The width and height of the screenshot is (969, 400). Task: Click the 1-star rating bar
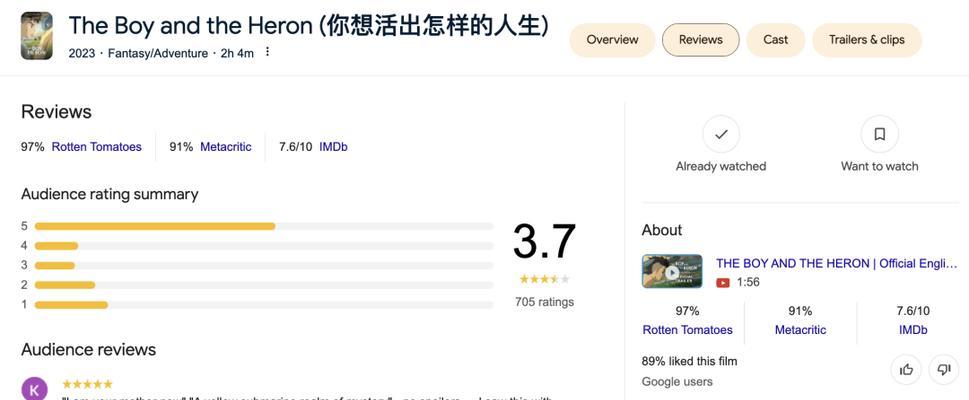click(264, 305)
